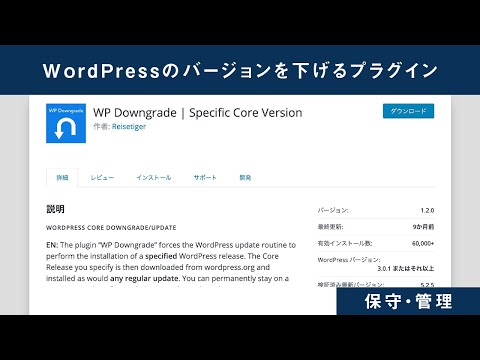
Task: Click the banner title WordPressのバージョンを下げるプラグイン
Action: [x=240, y=70]
